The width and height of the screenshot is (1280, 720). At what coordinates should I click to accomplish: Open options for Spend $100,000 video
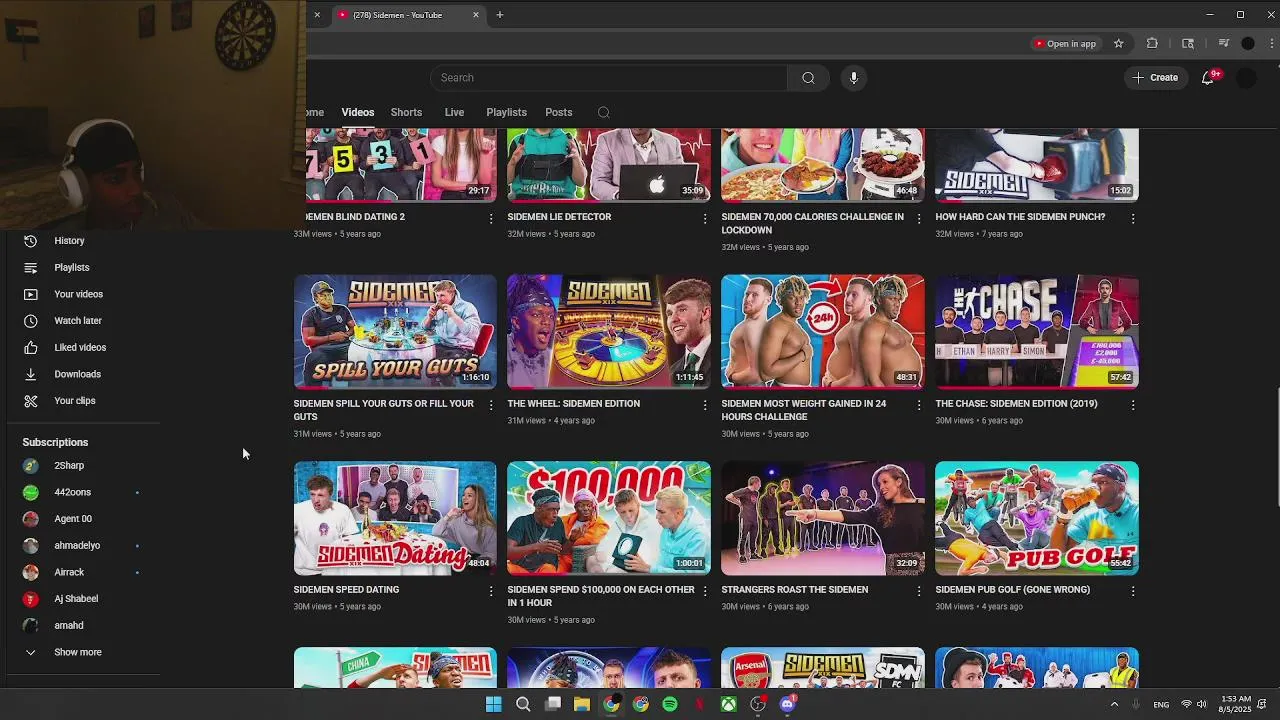704,591
